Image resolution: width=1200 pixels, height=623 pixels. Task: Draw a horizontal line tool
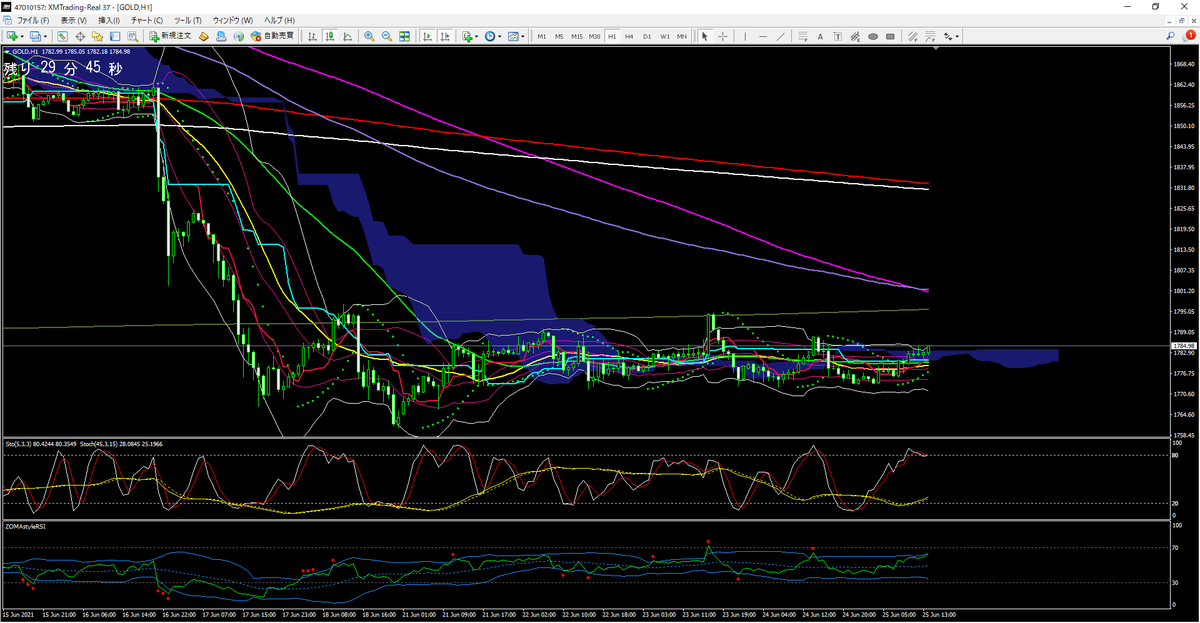click(762, 36)
